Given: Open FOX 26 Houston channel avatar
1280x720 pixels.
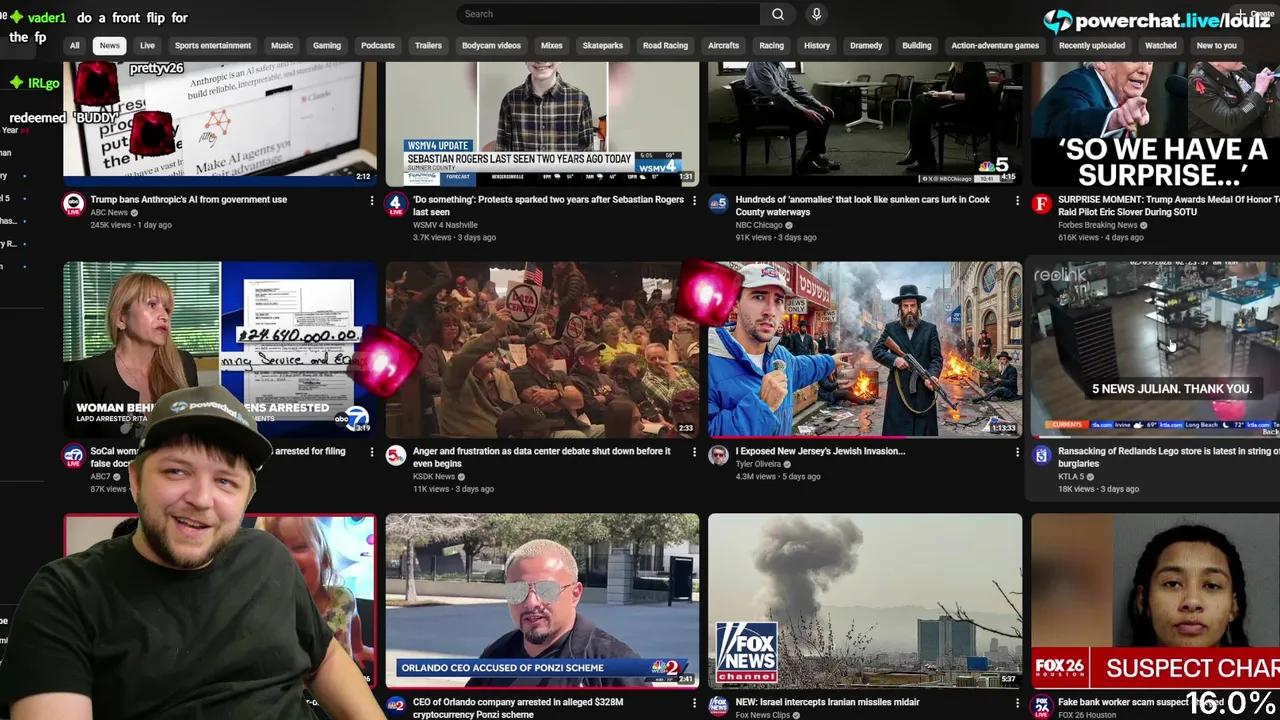Looking at the screenshot, I should pos(1041,706).
